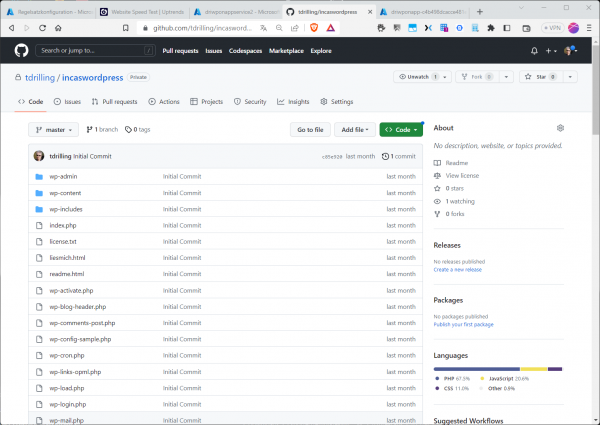Open the master branch dropdown
The height and width of the screenshot is (425, 600).
[x=54, y=130]
